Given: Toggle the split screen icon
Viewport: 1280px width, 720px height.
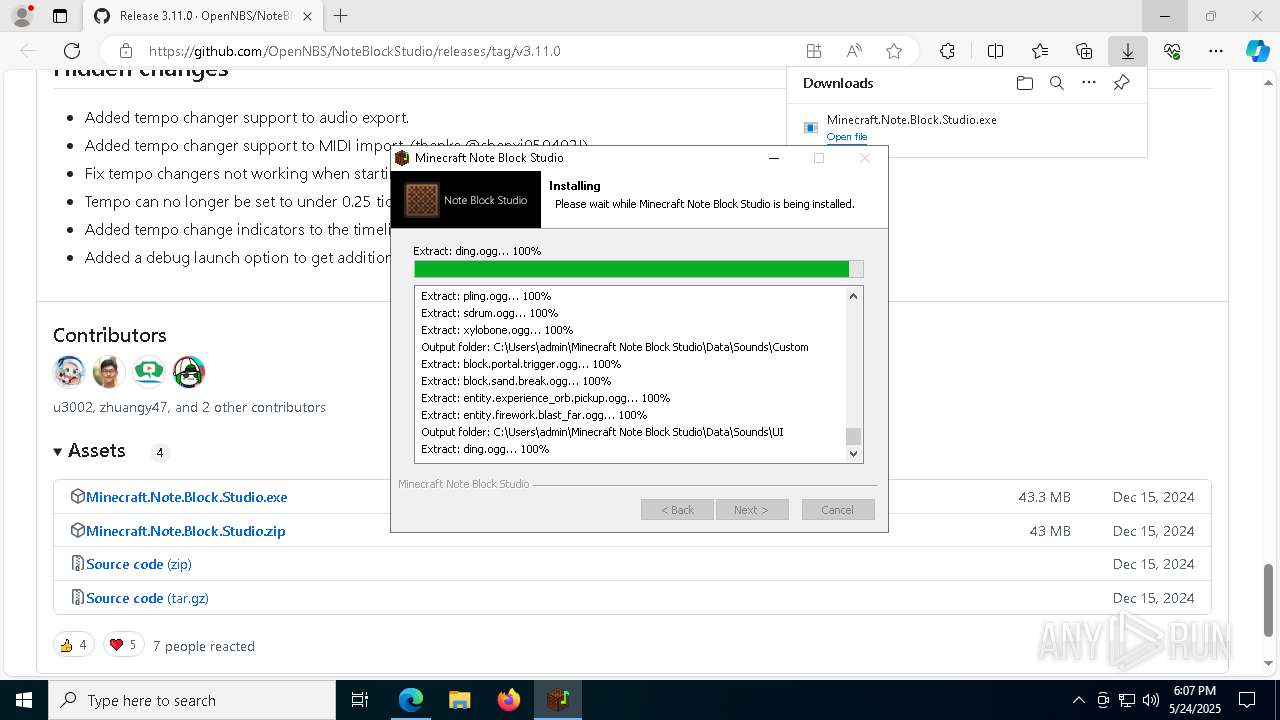Looking at the screenshot, I should tap(995, 51).
